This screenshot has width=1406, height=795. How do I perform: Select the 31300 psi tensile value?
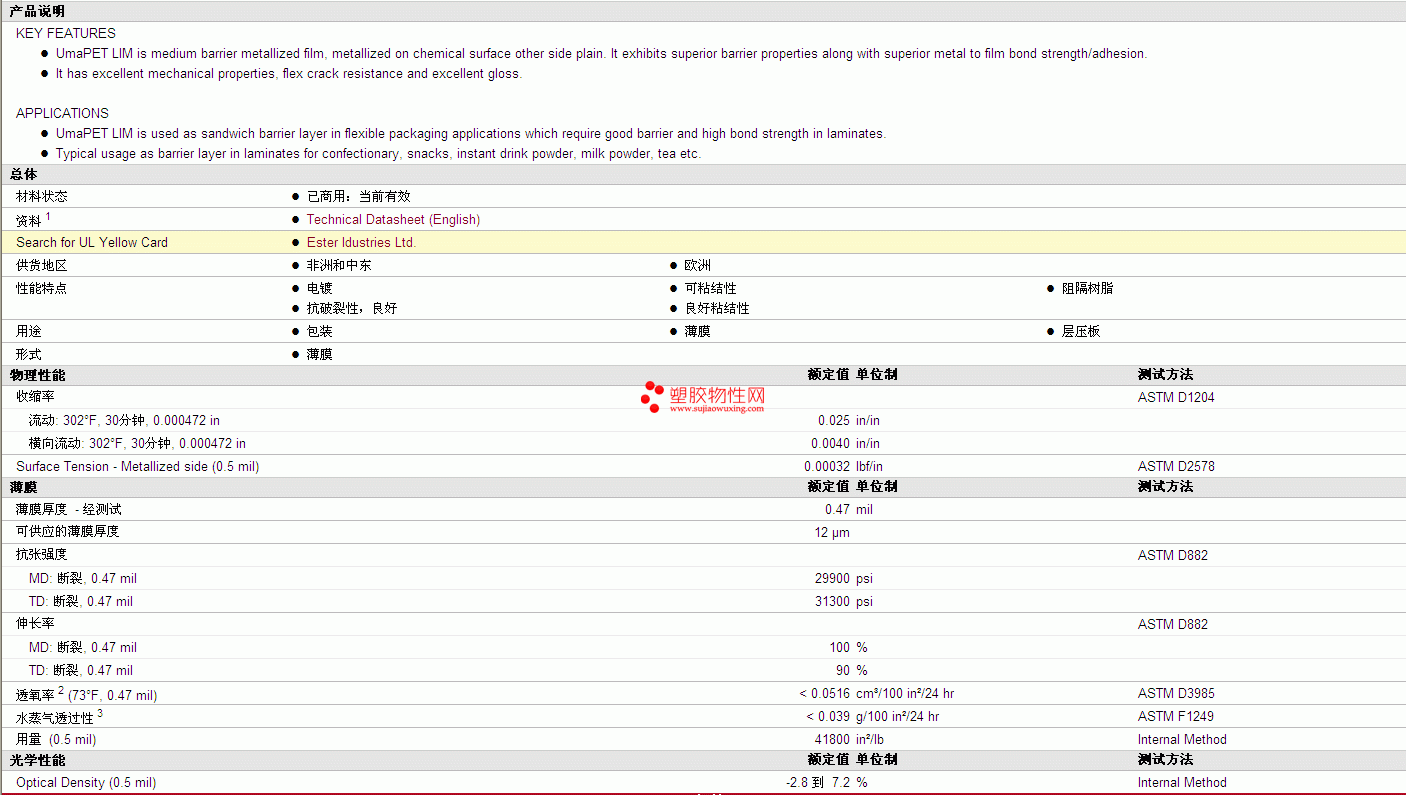tap(832, 602)
